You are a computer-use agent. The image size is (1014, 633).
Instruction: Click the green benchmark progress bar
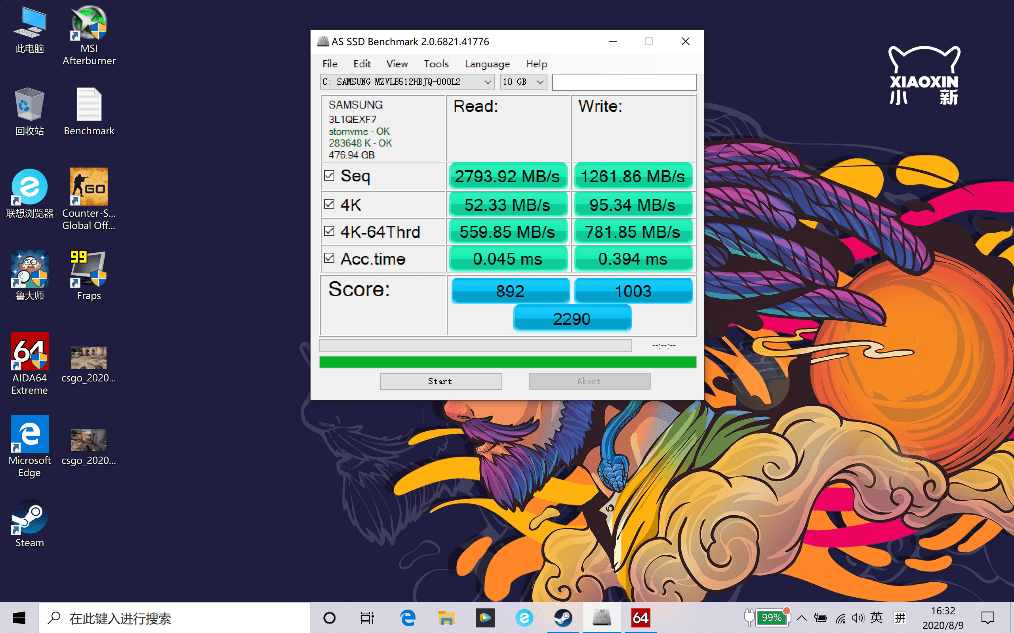pos(507,362)
